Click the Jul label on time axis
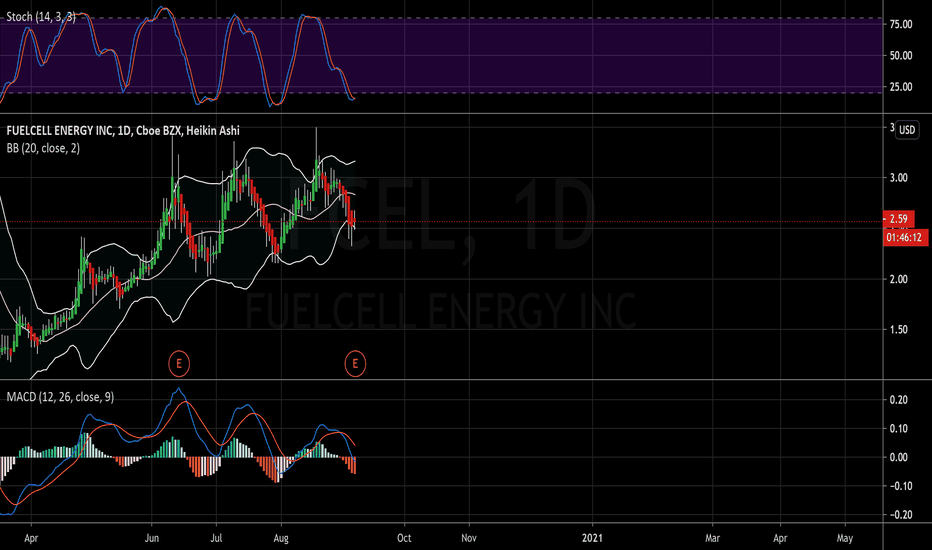The image size is (932, 550). (216, 539)
